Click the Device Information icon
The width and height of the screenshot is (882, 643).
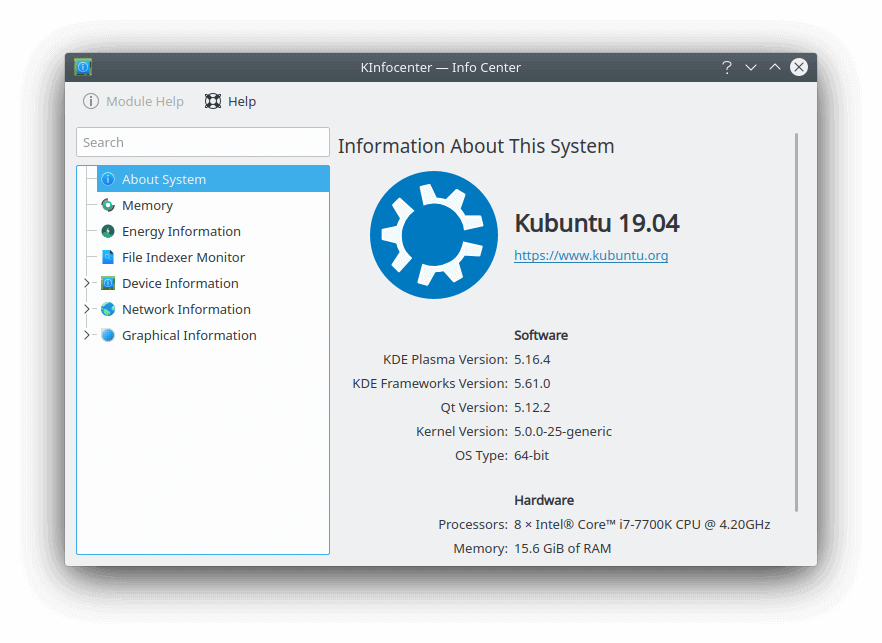108,283
